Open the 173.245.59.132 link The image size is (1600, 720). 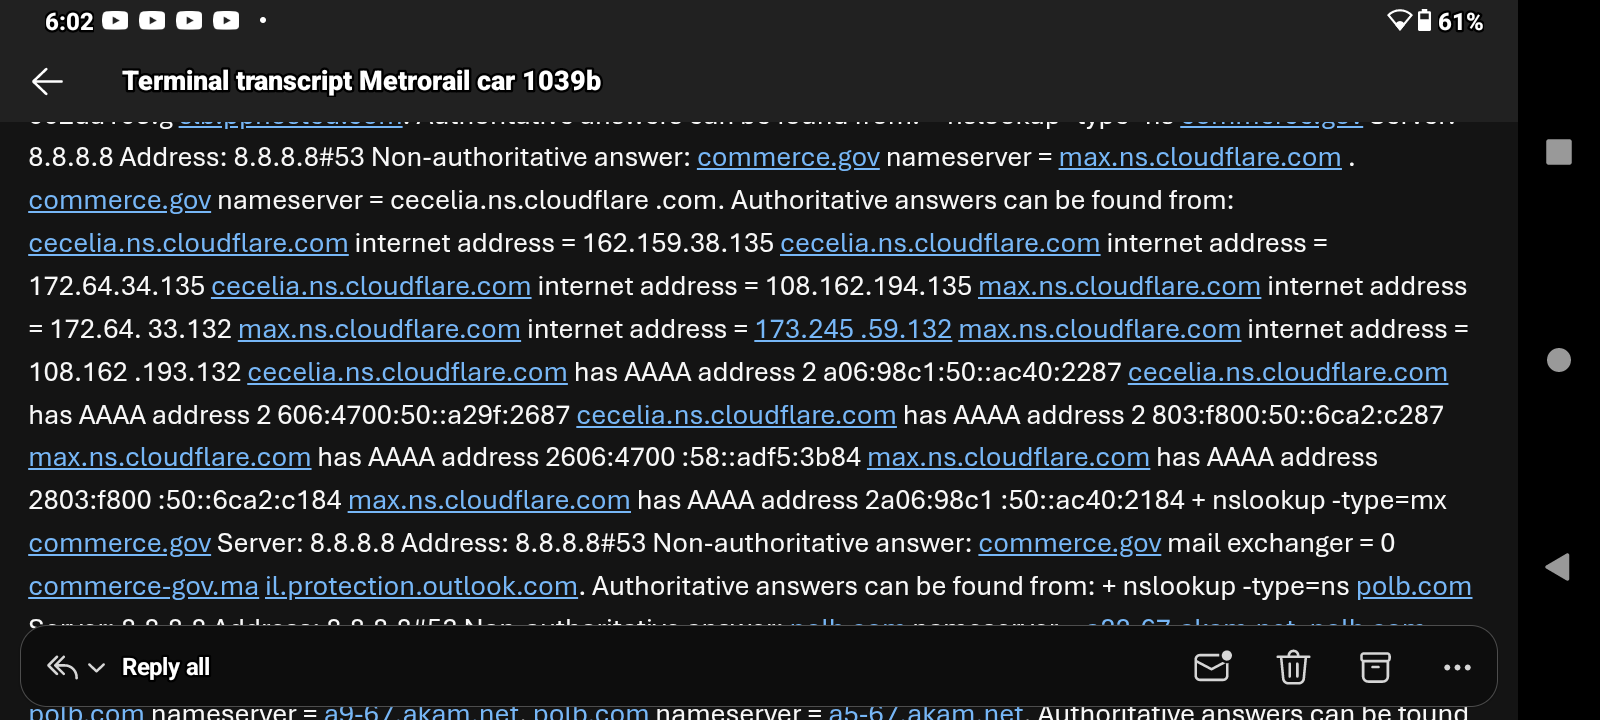(x=852, y=329)
